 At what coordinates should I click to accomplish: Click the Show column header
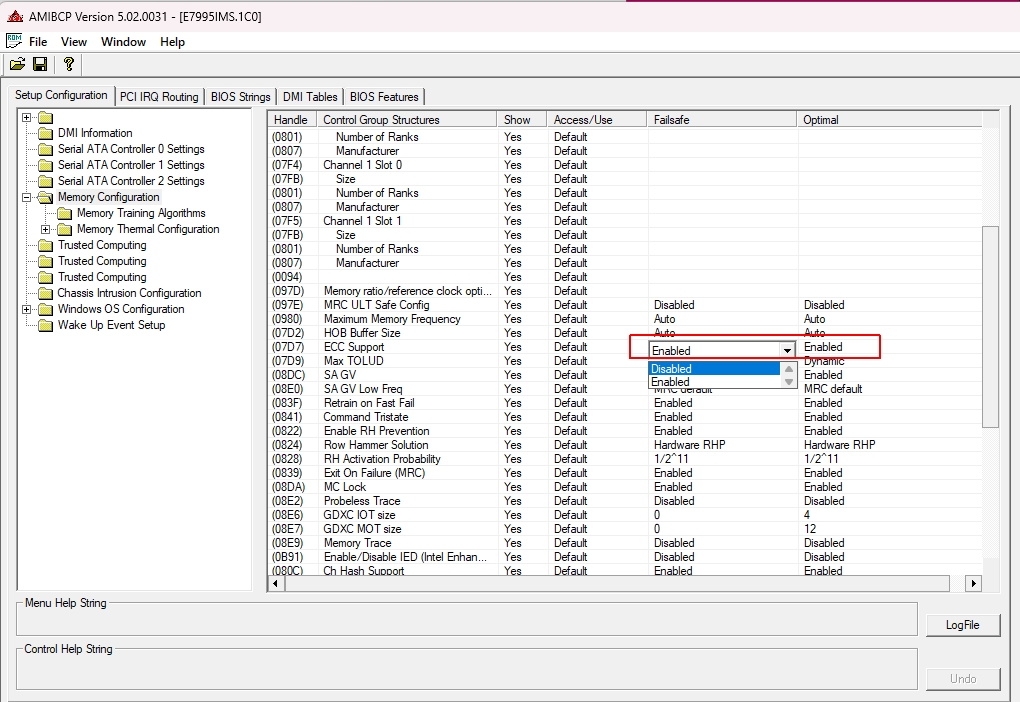[x=522, y=120]
